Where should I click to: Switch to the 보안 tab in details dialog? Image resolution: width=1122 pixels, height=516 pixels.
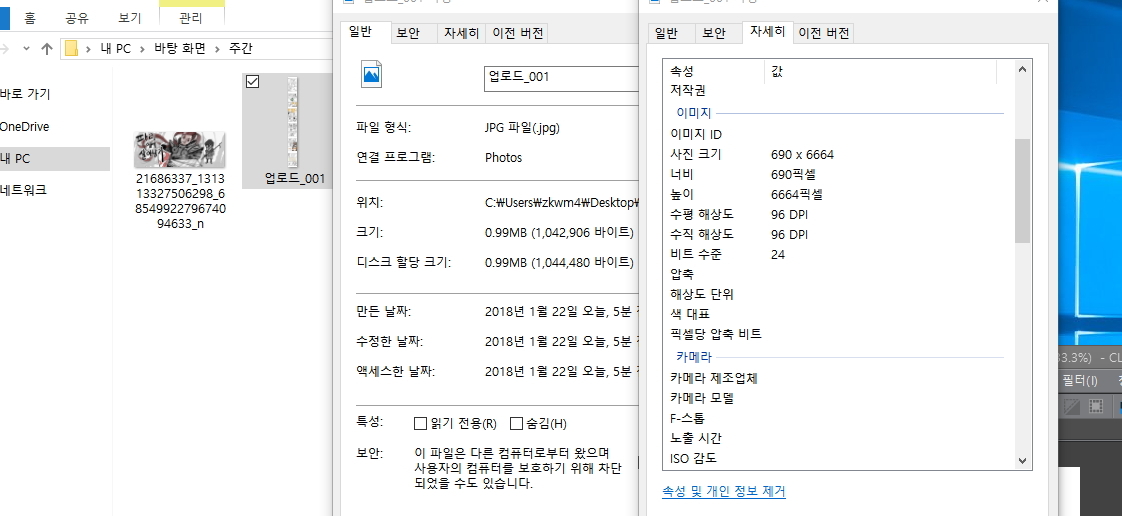pyautogui.click(x=714, y=33)
